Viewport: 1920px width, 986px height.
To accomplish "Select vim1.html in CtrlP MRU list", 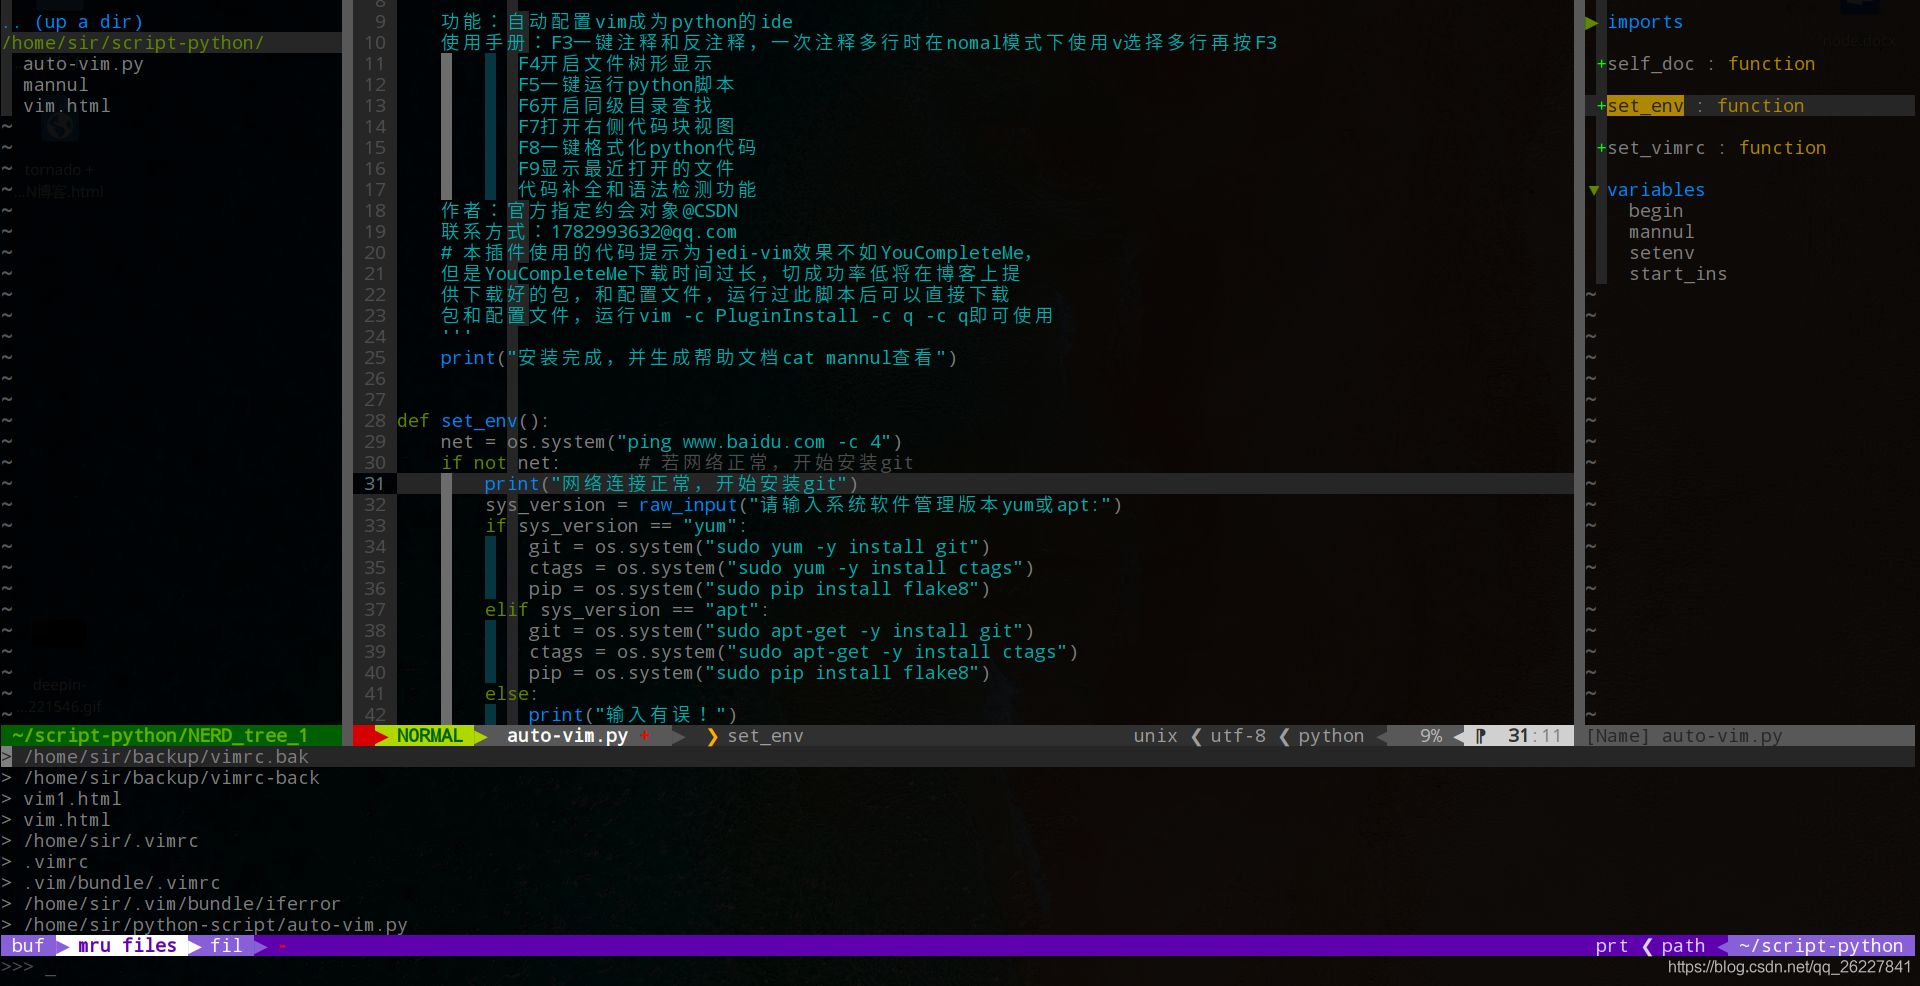I will (72, 799).
